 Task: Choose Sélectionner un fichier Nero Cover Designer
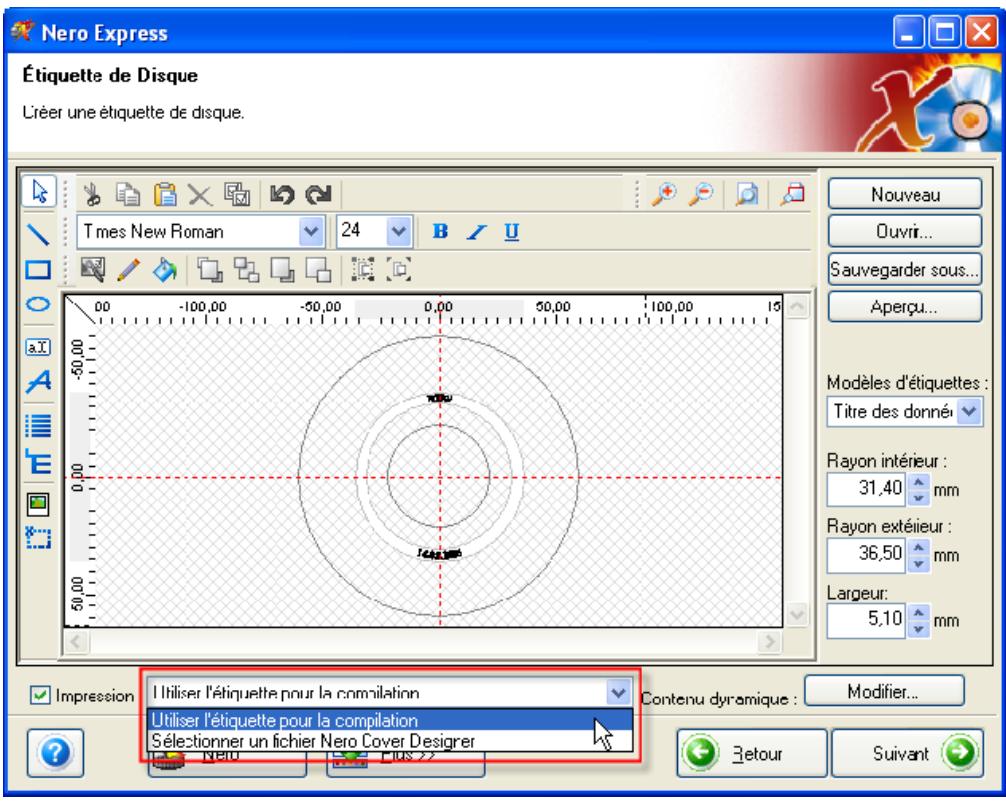tap(390, 741)
